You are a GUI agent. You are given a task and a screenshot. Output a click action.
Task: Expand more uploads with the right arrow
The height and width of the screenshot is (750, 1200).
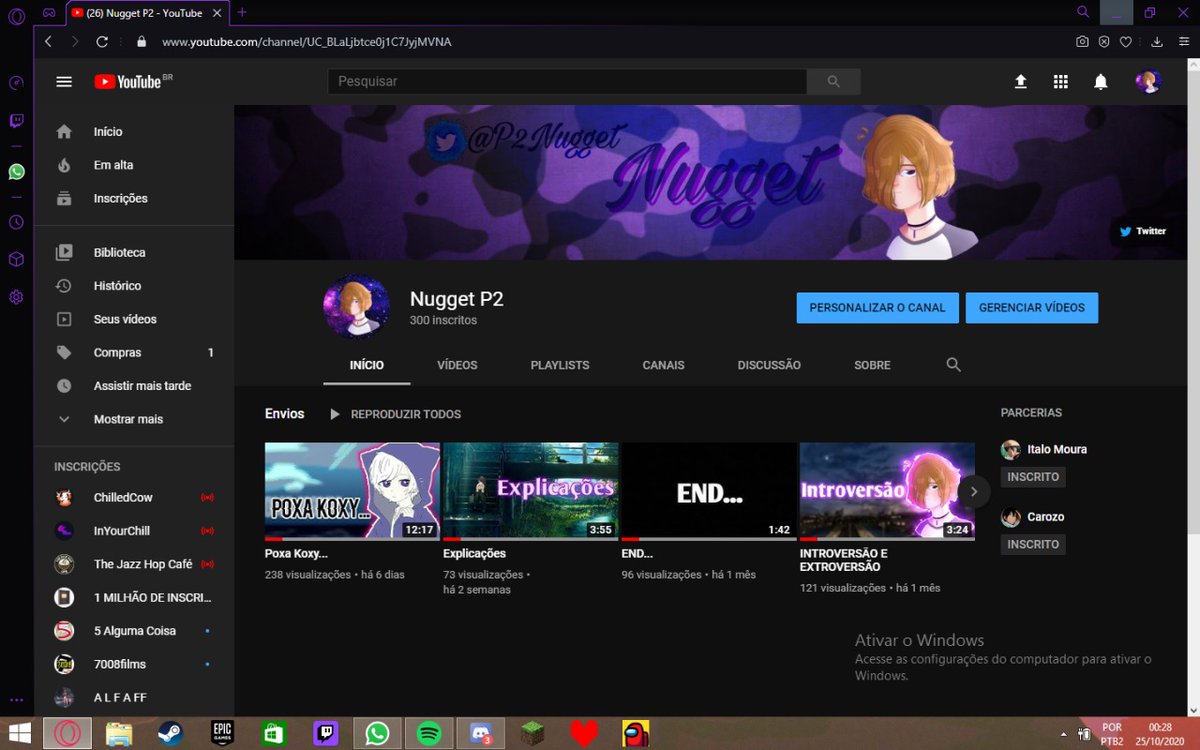pyautogui.click(x=973, y=491)
